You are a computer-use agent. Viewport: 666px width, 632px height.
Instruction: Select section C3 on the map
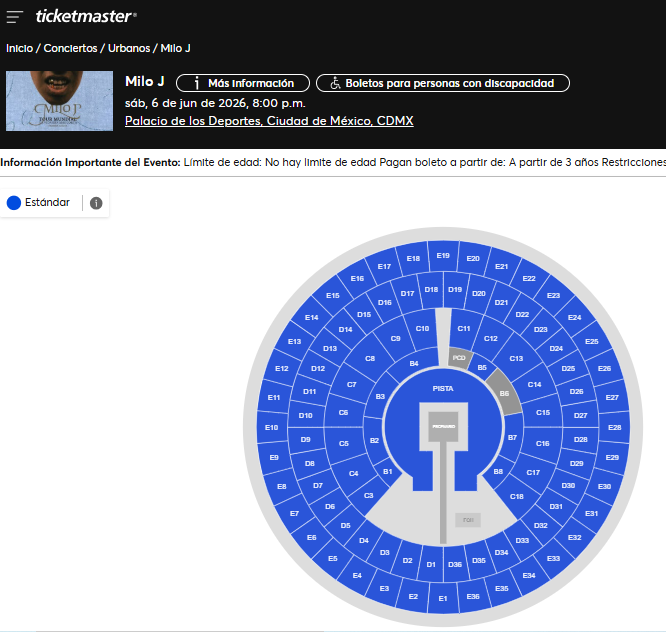click(369, 496)
